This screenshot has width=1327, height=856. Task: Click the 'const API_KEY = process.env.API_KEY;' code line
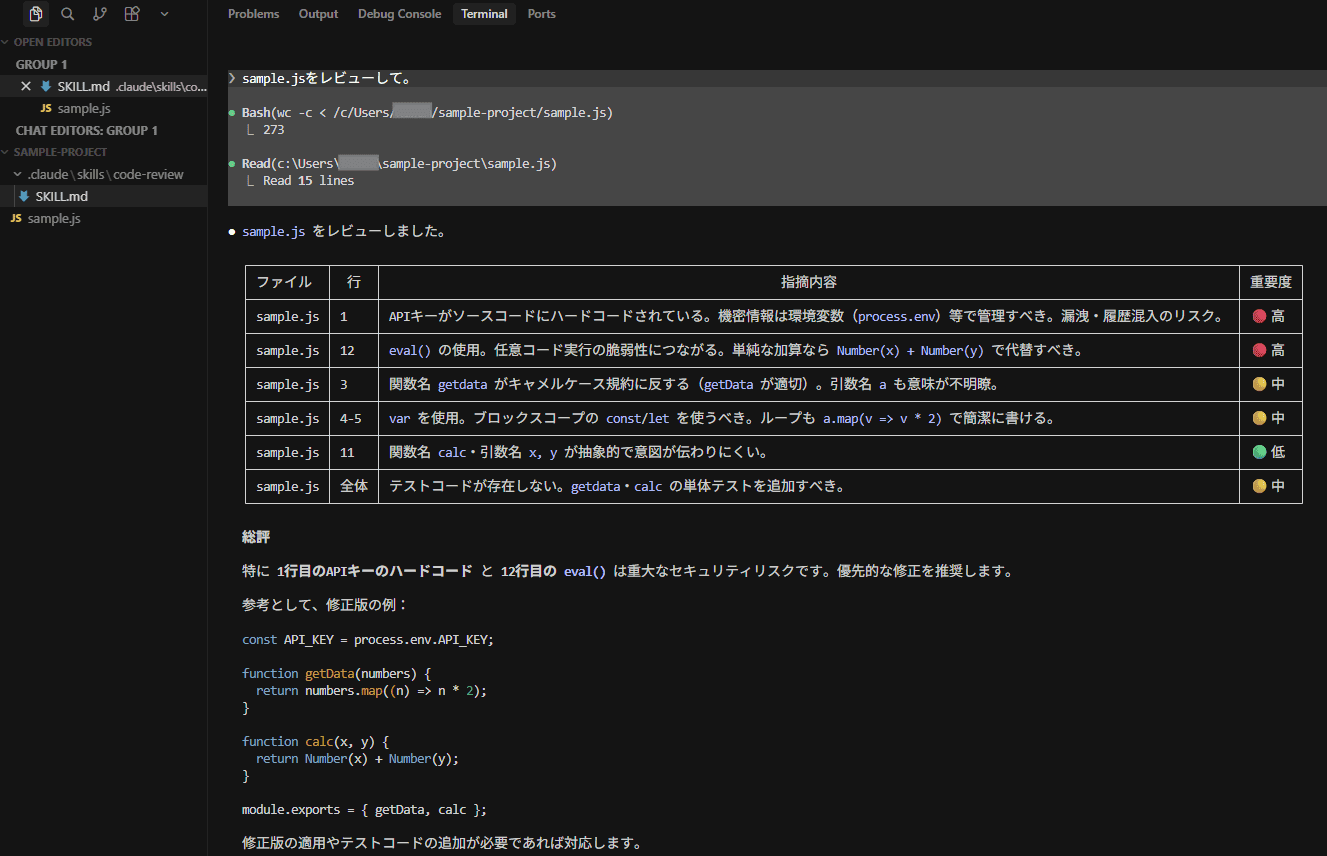[368, 639]
